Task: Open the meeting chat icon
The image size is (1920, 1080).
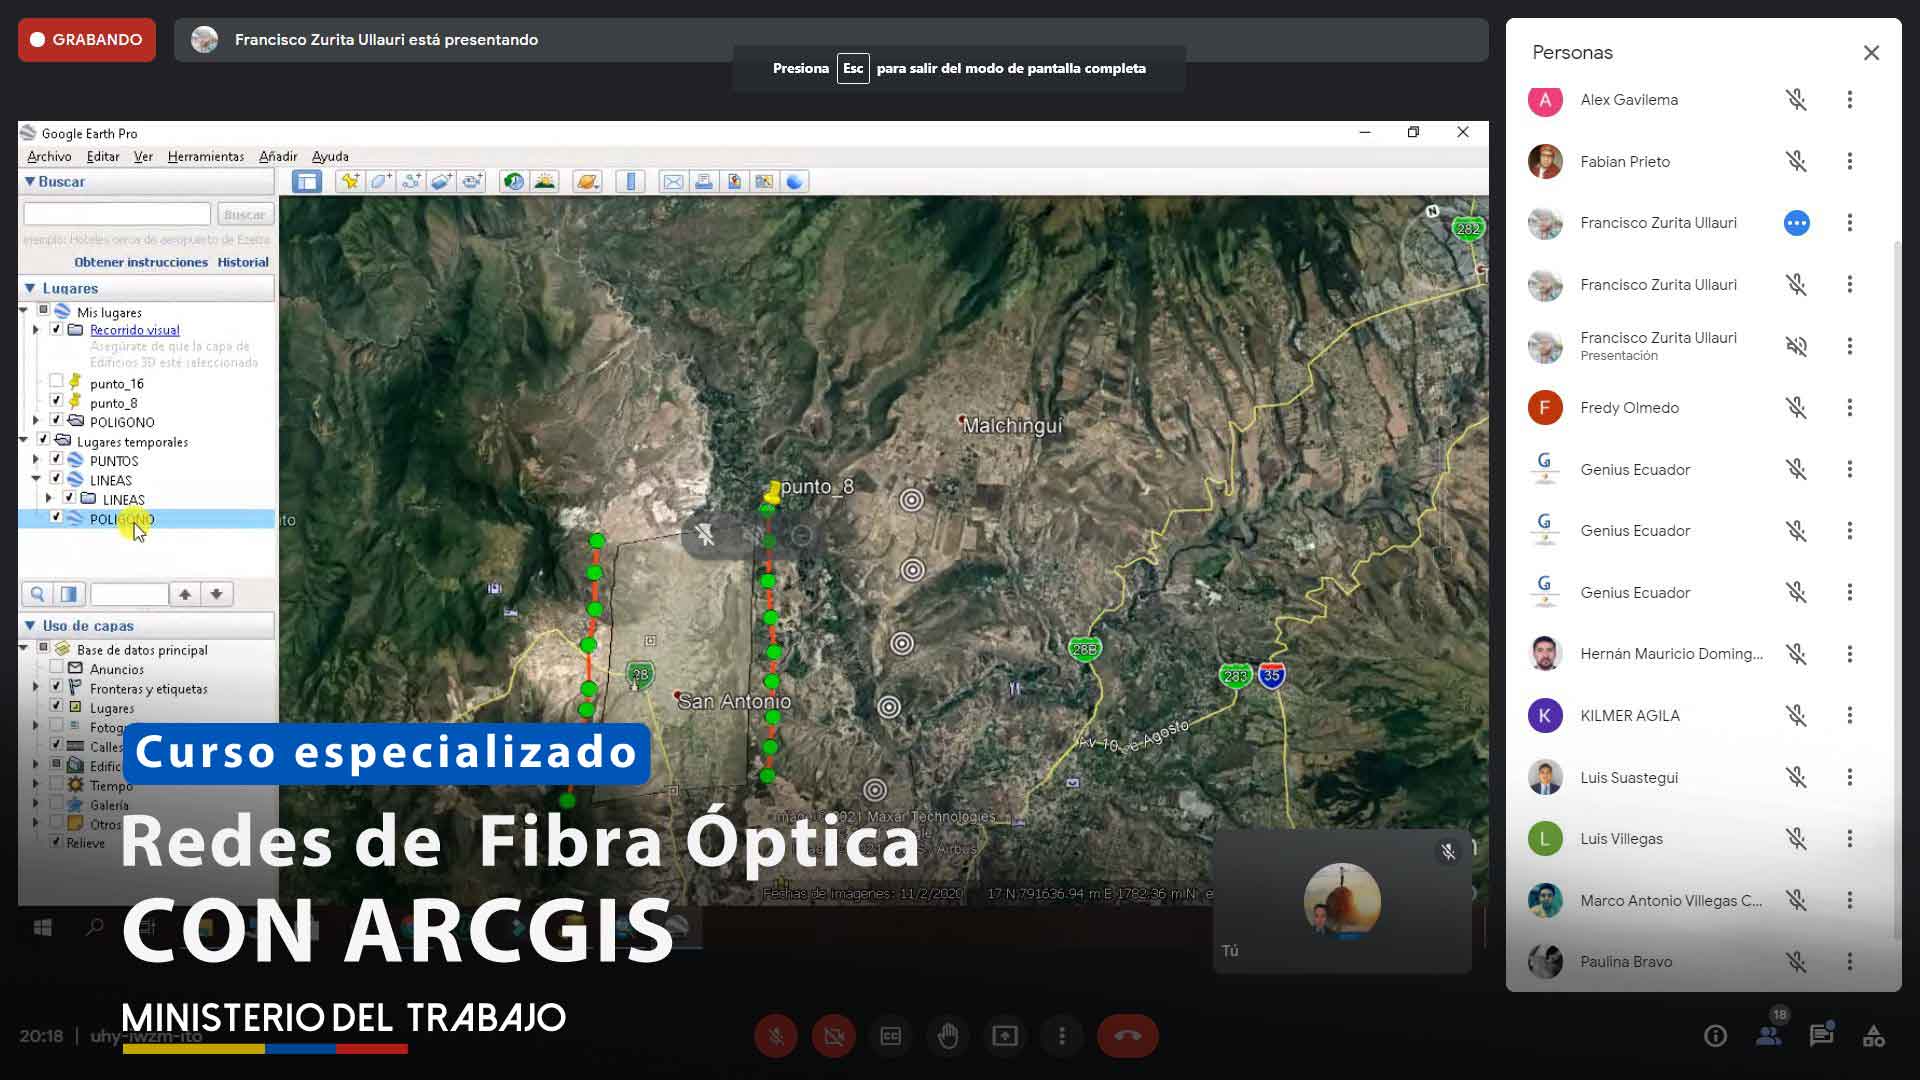Action: pos(1821,1036)
